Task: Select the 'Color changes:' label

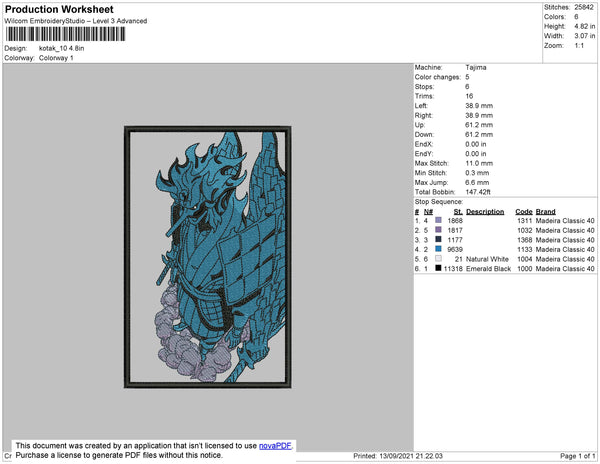Action: 437,77
